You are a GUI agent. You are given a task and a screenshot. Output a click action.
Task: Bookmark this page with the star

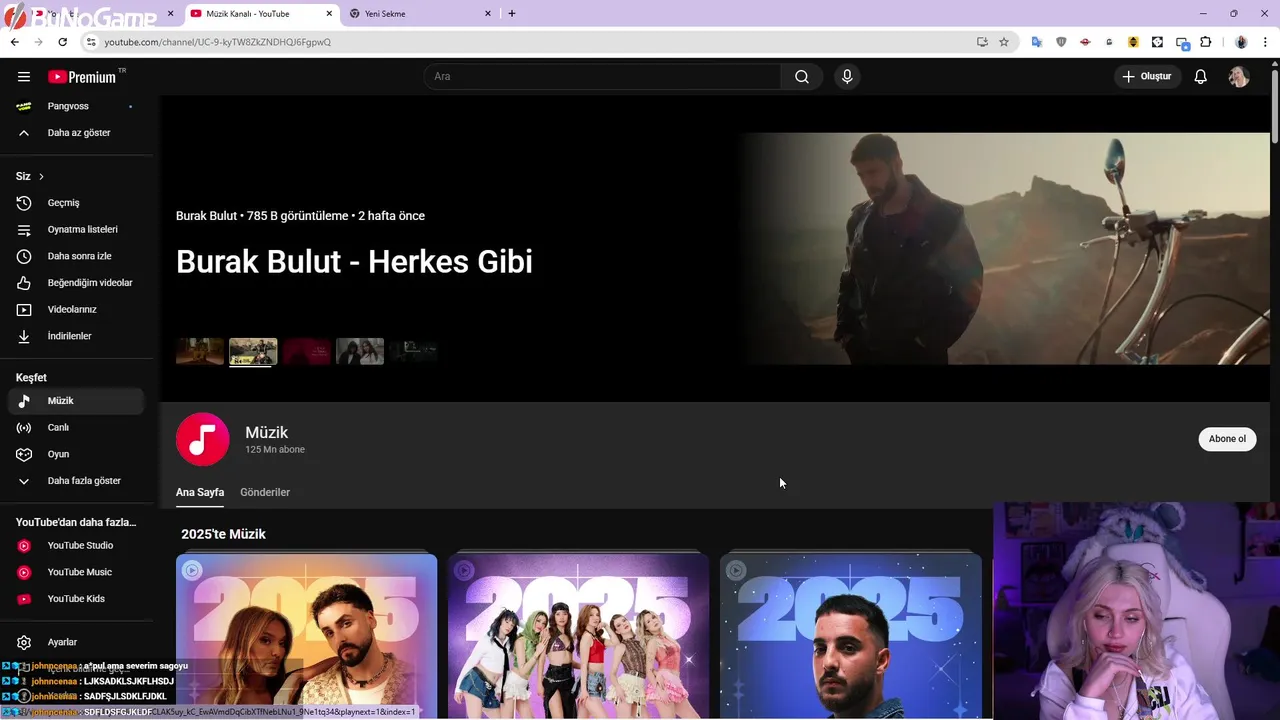click(x=1004, y=42)
